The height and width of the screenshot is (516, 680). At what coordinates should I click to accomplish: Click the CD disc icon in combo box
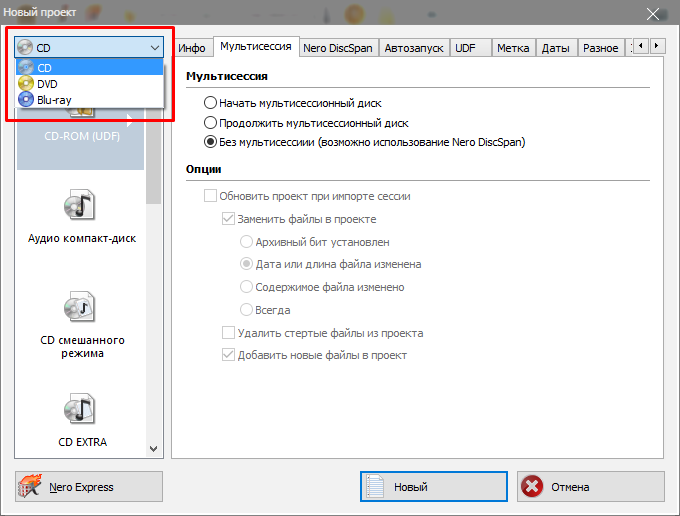tap(25, 47)
